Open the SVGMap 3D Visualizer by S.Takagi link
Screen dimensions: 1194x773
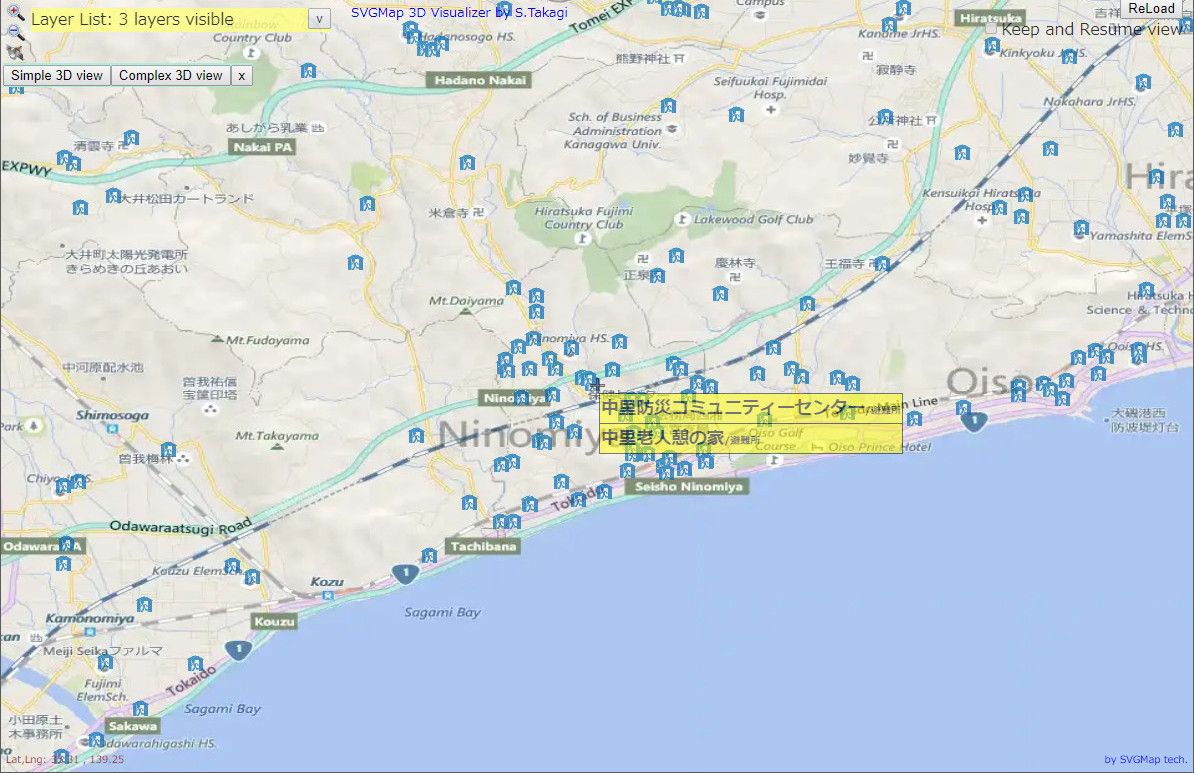tap(459, 12)
